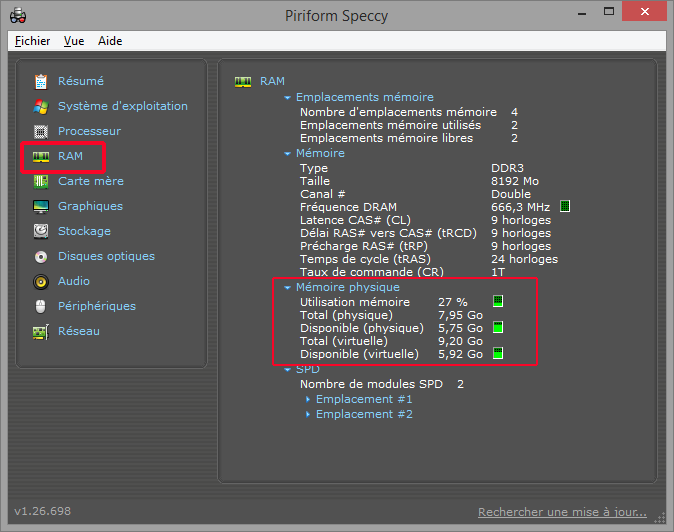The image size is (674, 532).
Task: Select the Stockage hard drive icon
Action: pos(41,231)
